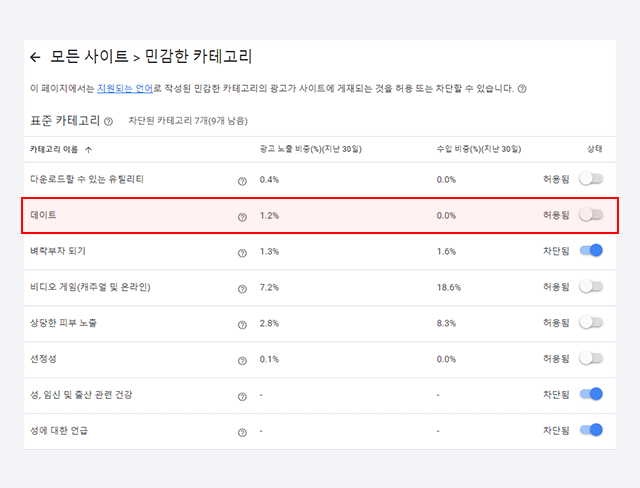Image resolution: width=640 pixels, height=488 pixels.
Task: Click the 0.4% ad impression value
Action: point(269,180)
